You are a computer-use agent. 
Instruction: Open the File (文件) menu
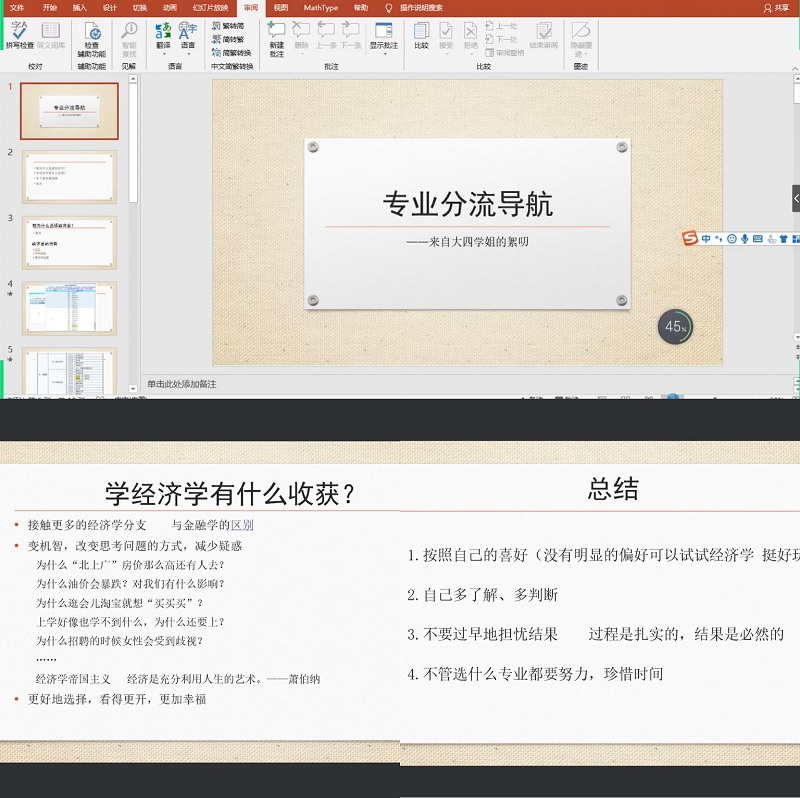[17, 7]
